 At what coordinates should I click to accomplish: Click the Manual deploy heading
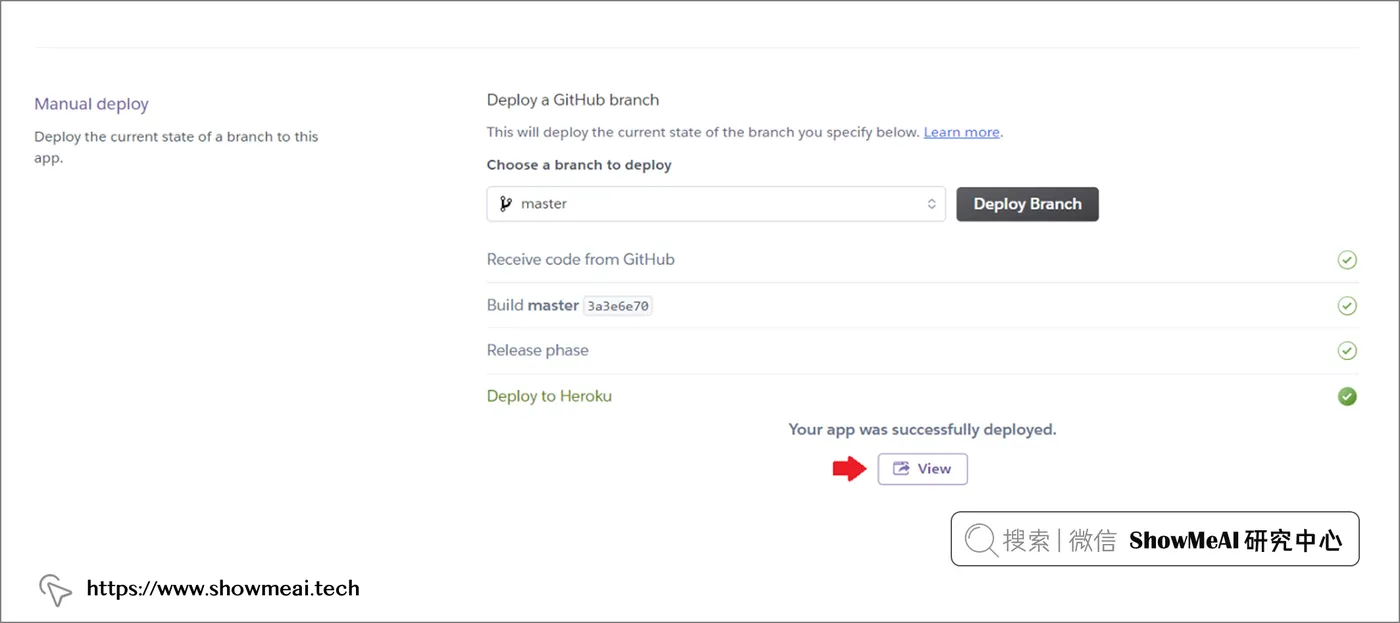coord(91,104)
